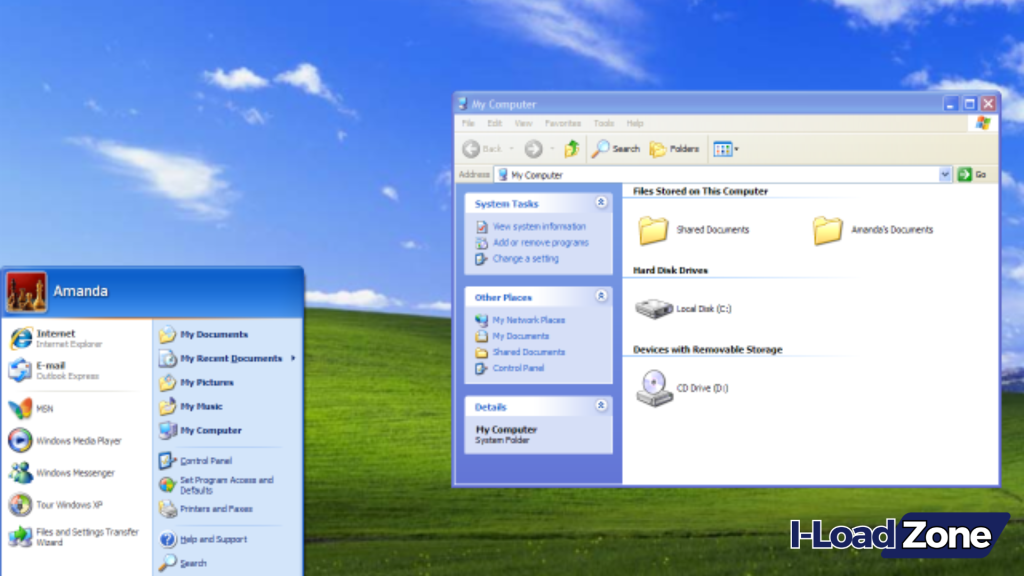Open the Tools menu

pyautogui.click(x=603, y=123)
